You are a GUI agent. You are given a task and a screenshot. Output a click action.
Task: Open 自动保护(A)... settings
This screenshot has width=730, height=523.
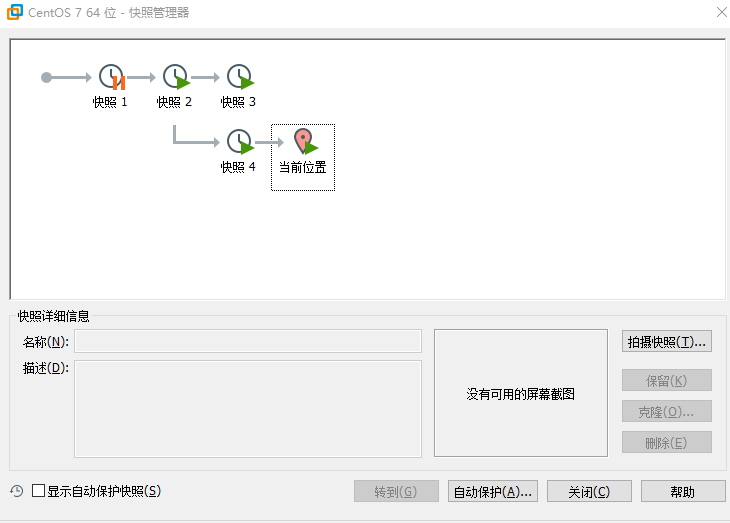point(493,491)
